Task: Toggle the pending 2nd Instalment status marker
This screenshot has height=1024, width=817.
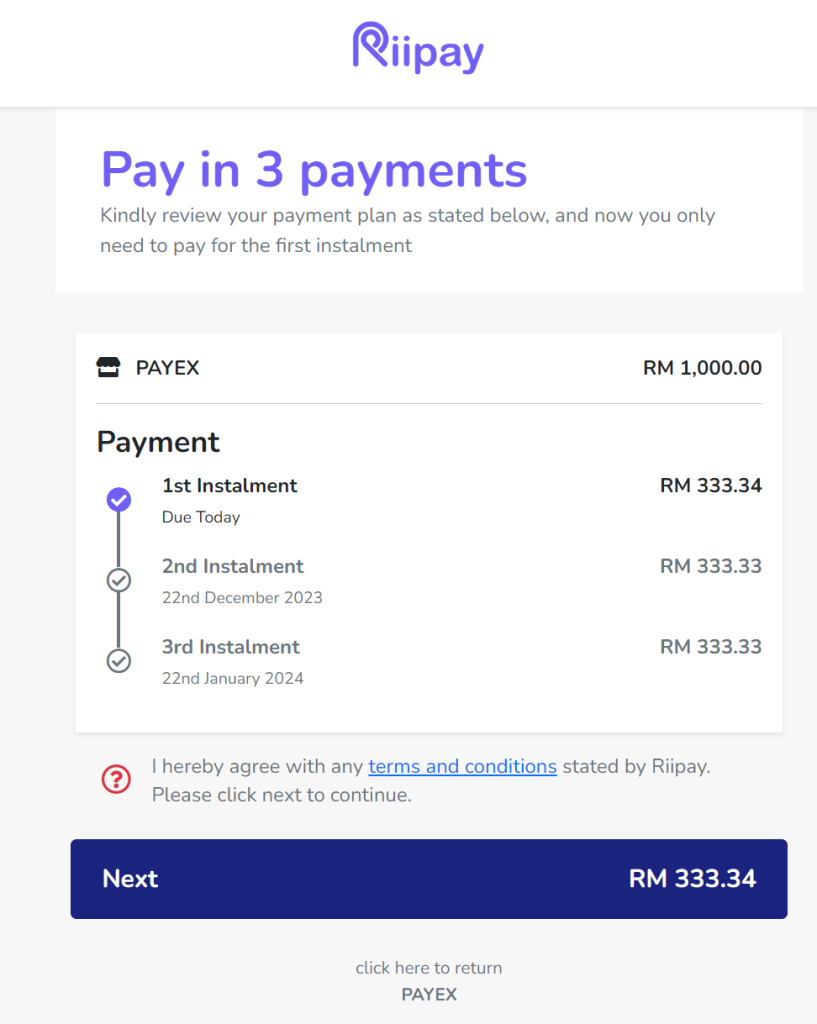Action: point(119,580)
